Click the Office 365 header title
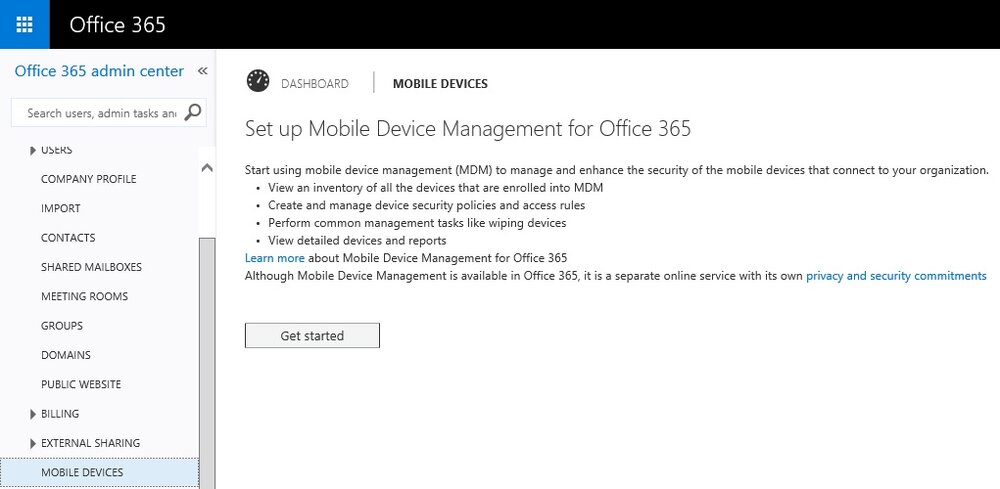Screen dimensions: 1000x489 click(x=117, y=24)
